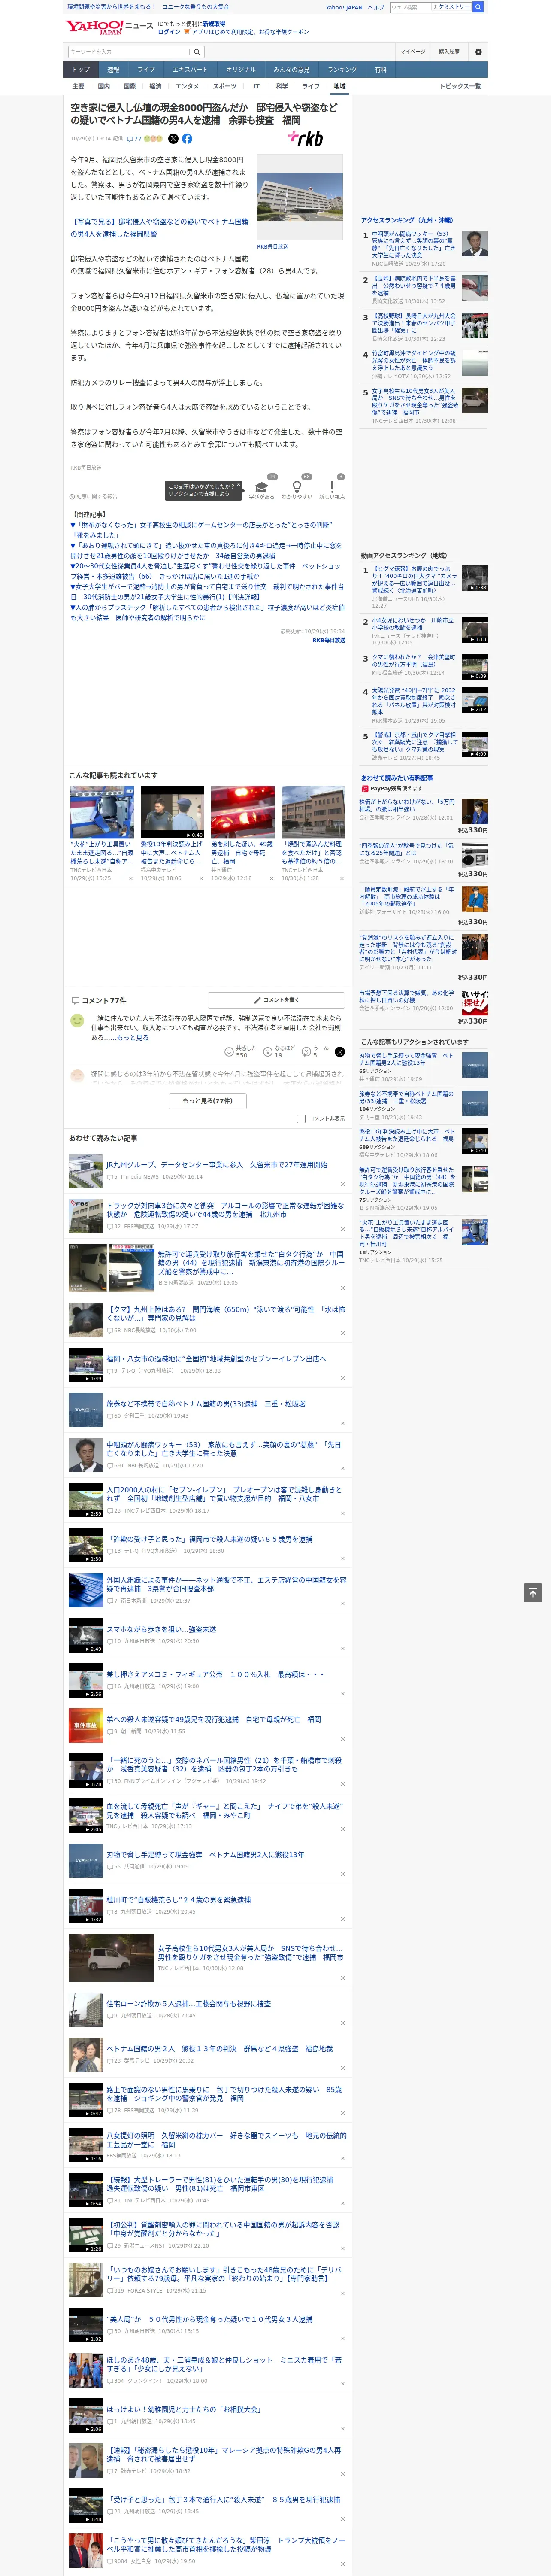Select the 速報 tab
The image size is (551, 2576).
tap(113, 70)
